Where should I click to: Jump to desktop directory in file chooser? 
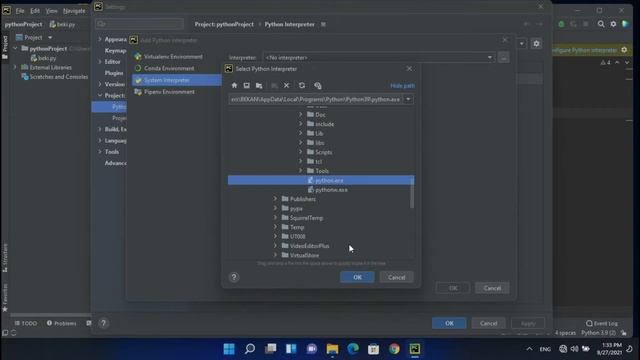[x=247, y=86]
